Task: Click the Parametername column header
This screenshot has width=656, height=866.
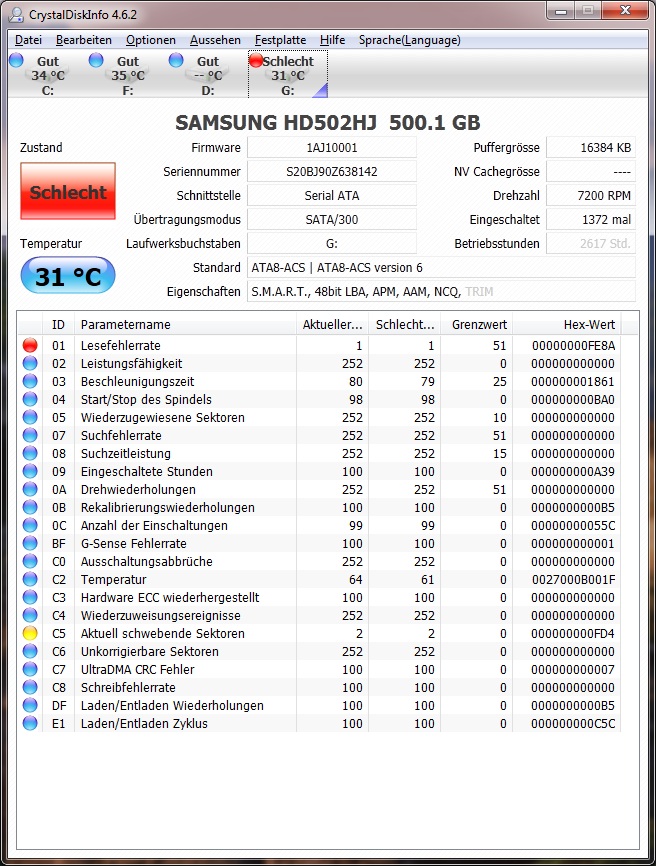Action: [x=185, y=325]
